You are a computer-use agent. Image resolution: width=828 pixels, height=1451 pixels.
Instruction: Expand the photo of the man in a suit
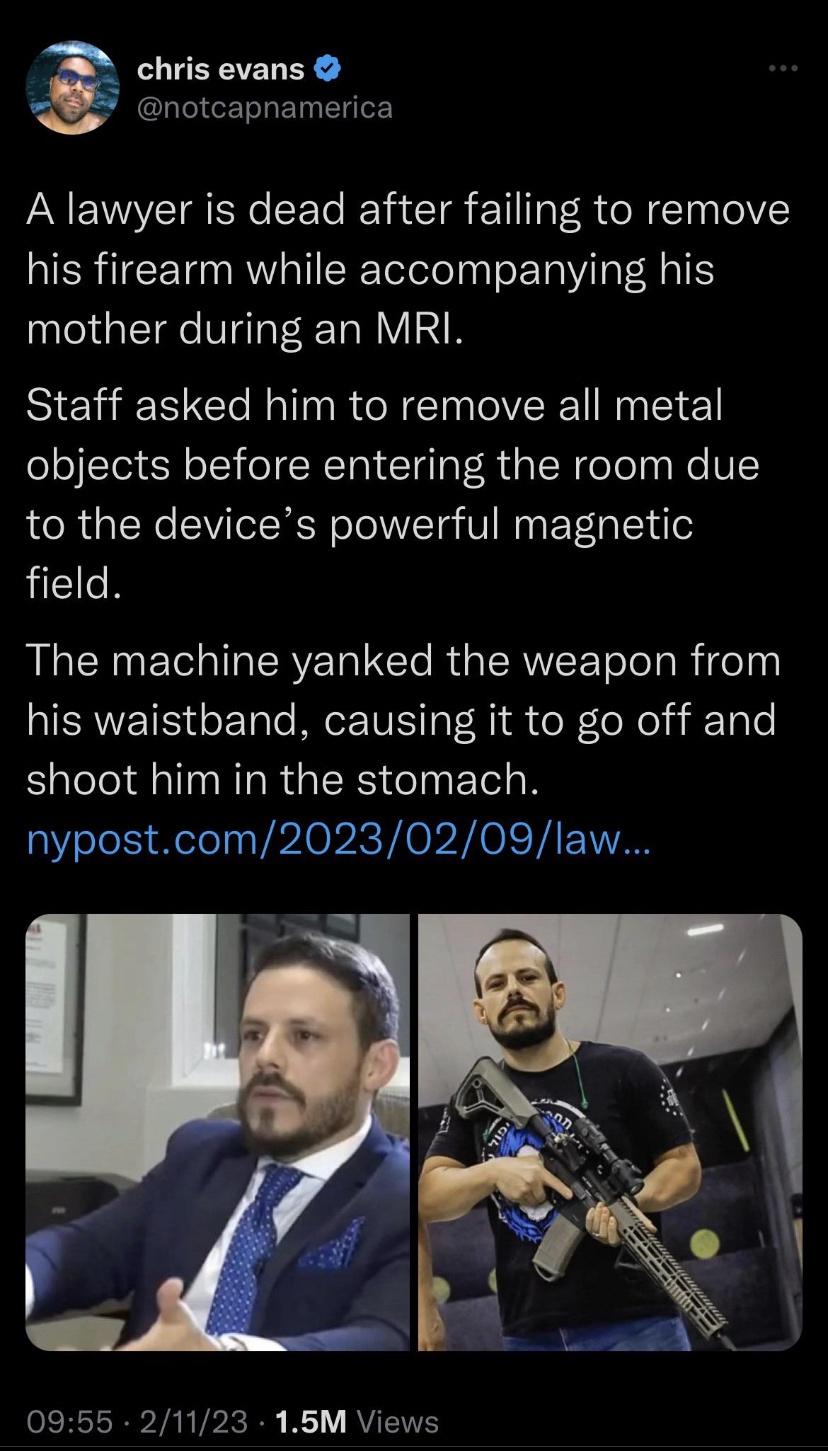[x=218, y=1132]
